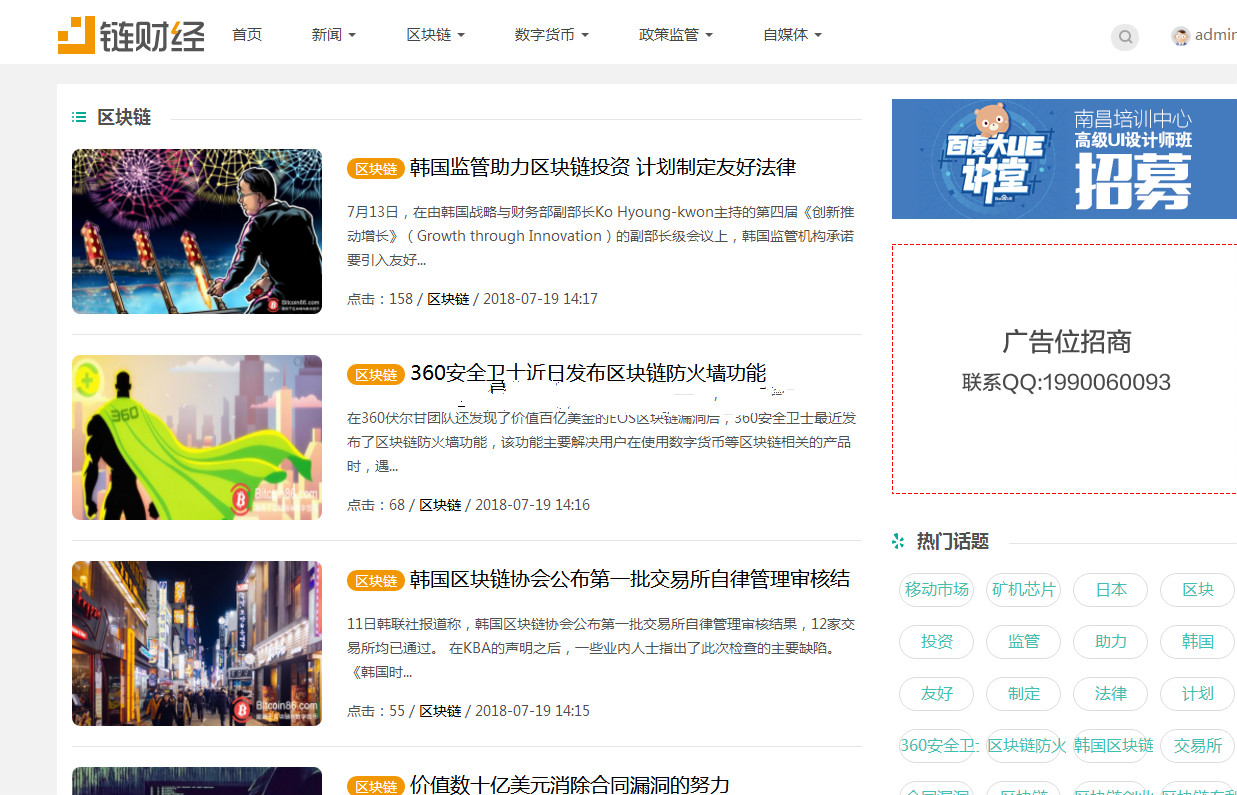The height and width of the screenshot is (795, 1237).
Task: Open the fireworks thumbnail of 韩国监管 article
Action: 197,232
